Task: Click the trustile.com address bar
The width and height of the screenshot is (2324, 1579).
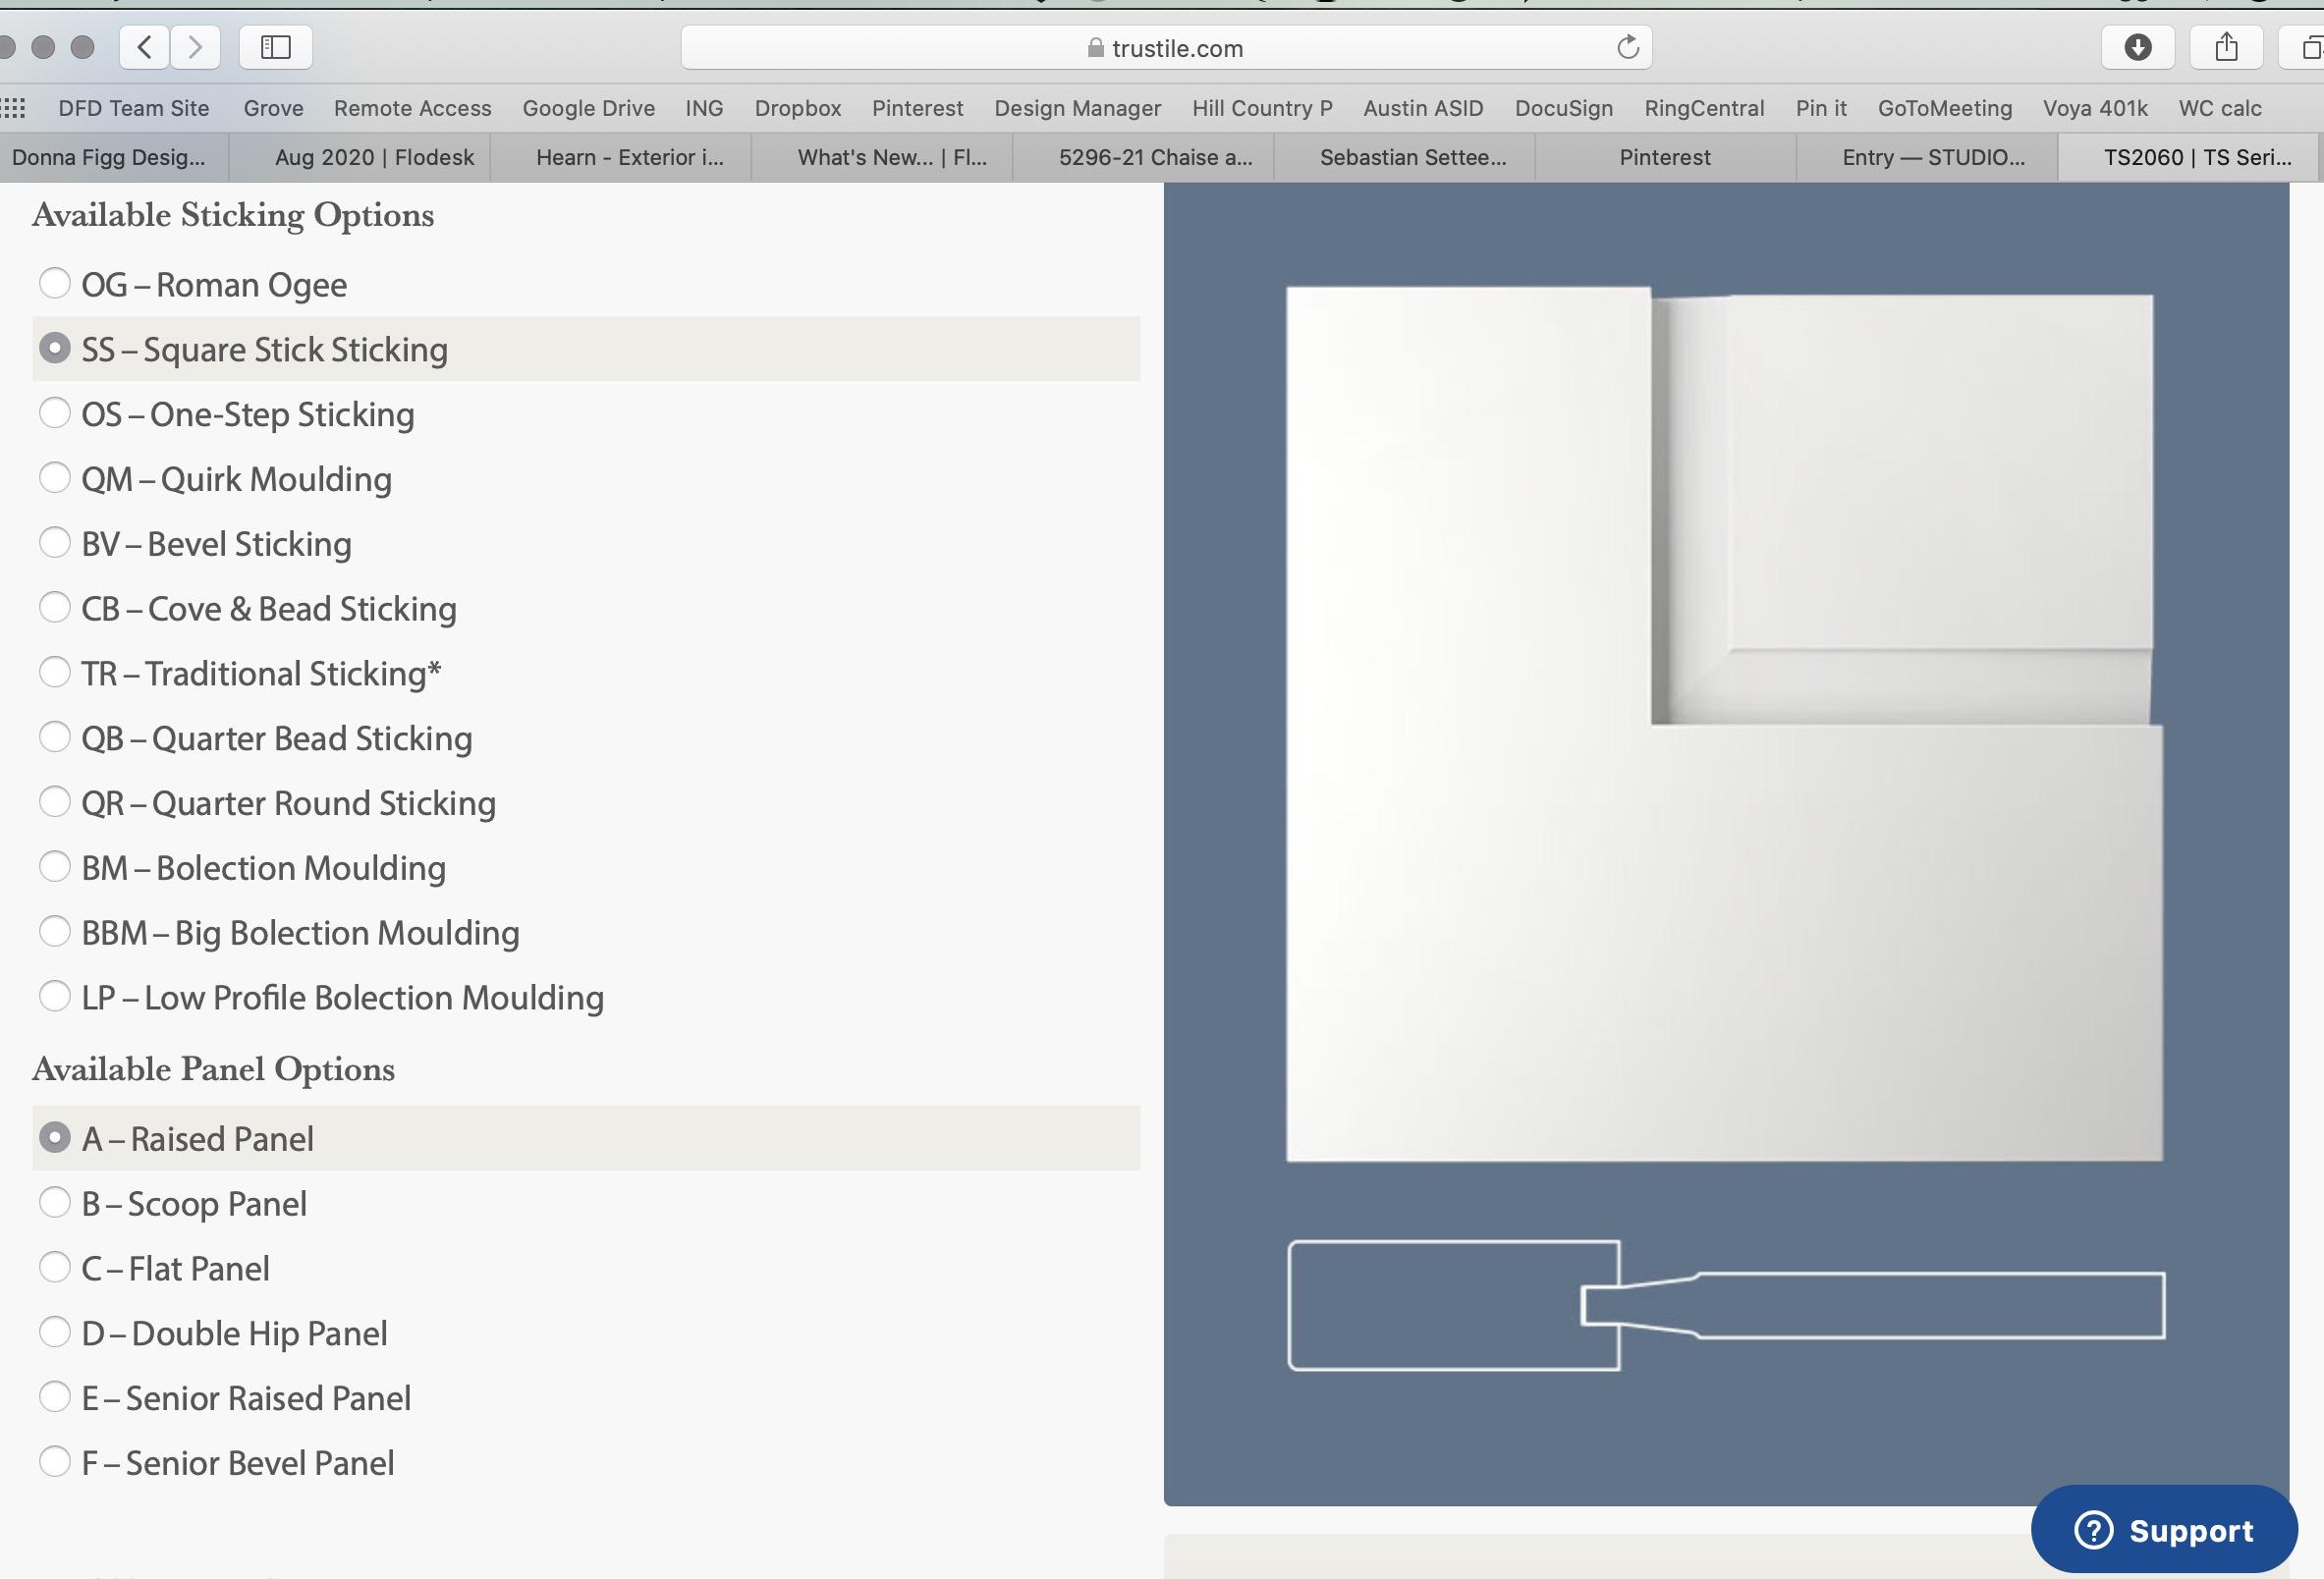Action: [1165, 48]
